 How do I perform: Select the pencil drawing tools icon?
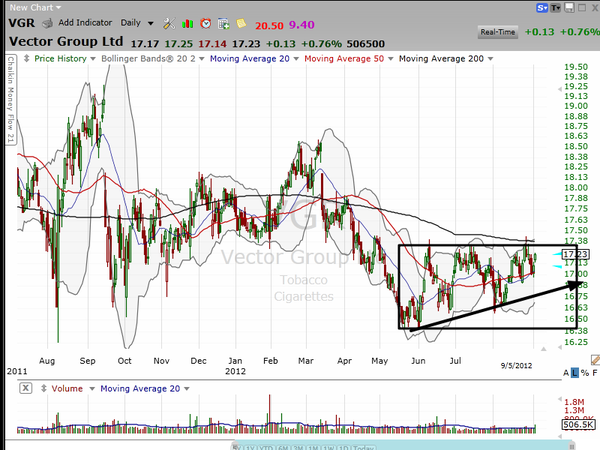tap(595, 359)
